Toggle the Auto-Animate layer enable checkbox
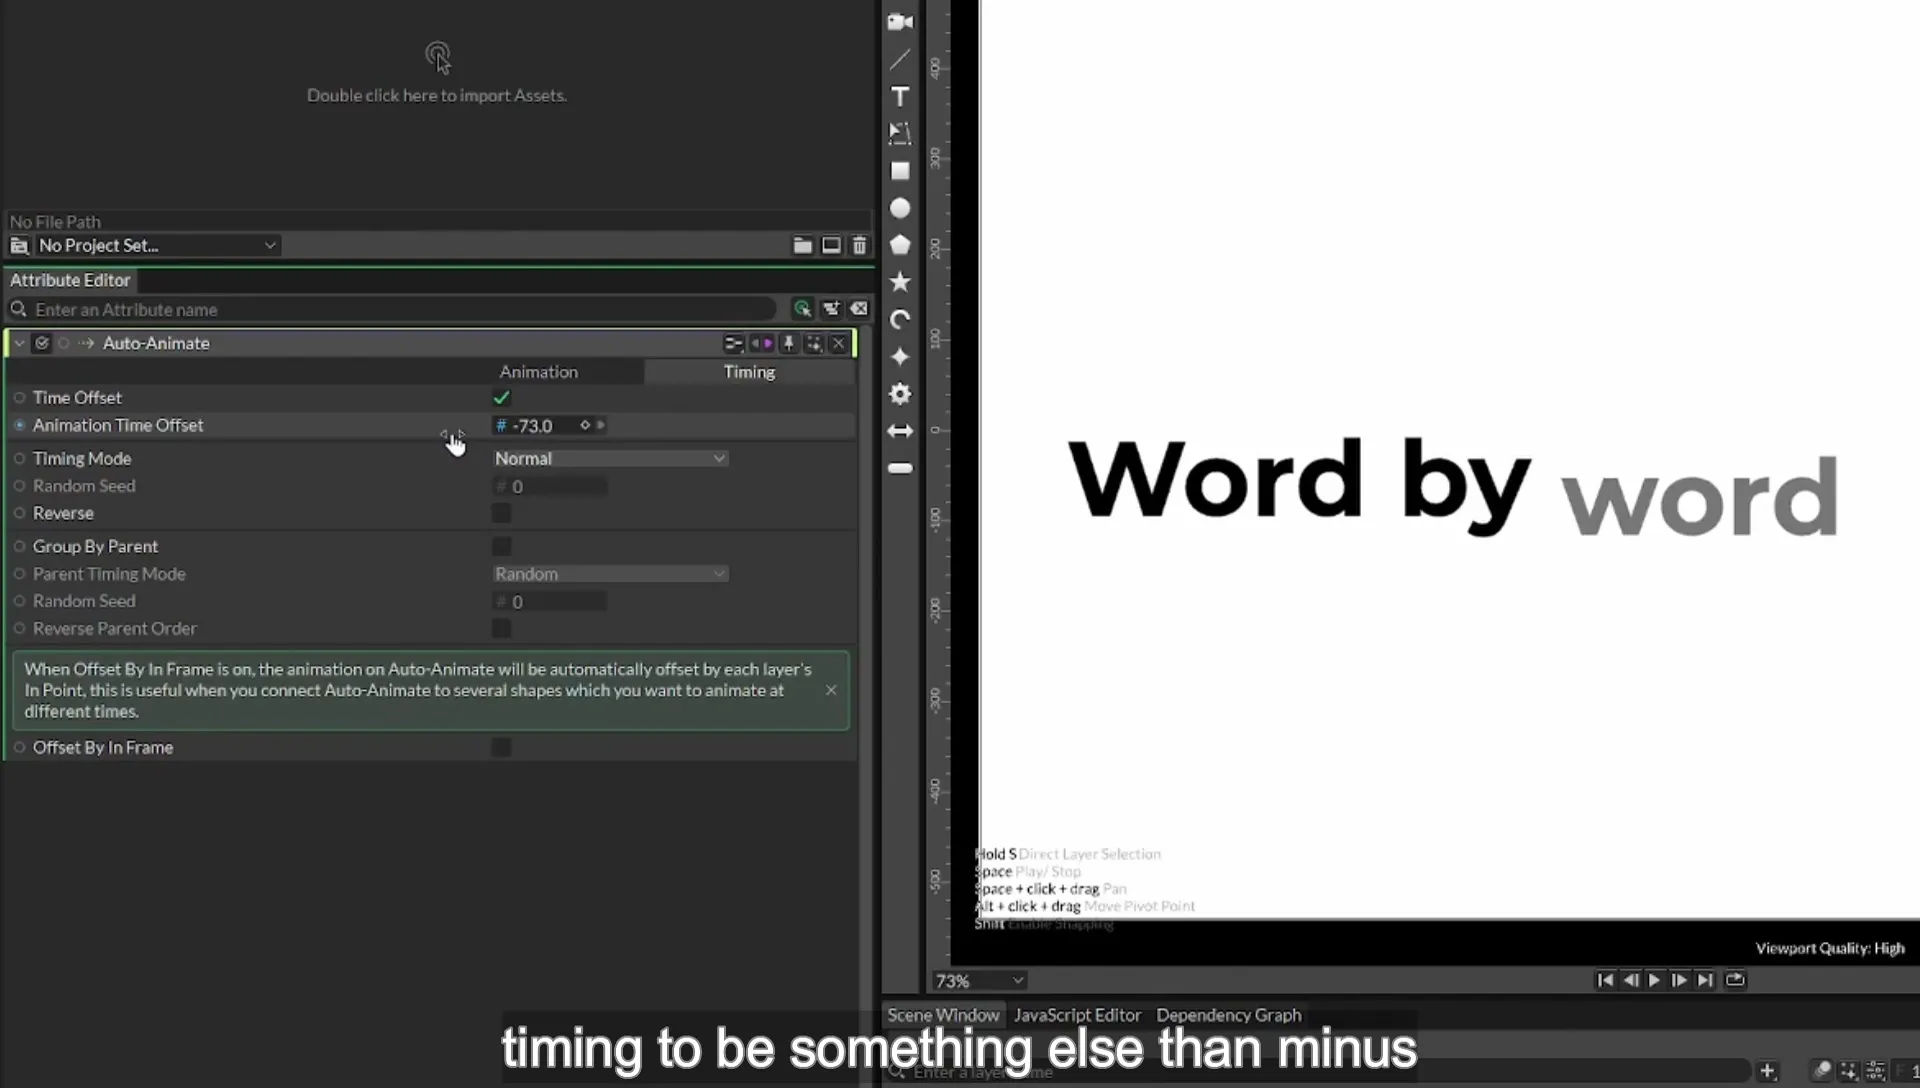Viewport: 1920px width, 1088px height. tap(42, 343)
